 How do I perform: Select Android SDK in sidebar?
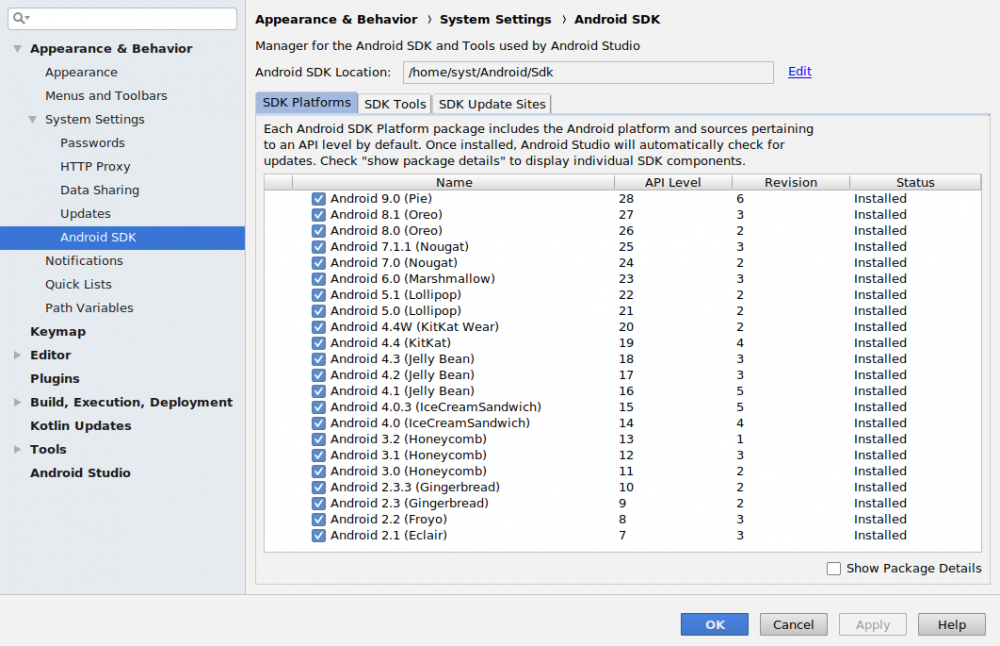tap(122, 237)
